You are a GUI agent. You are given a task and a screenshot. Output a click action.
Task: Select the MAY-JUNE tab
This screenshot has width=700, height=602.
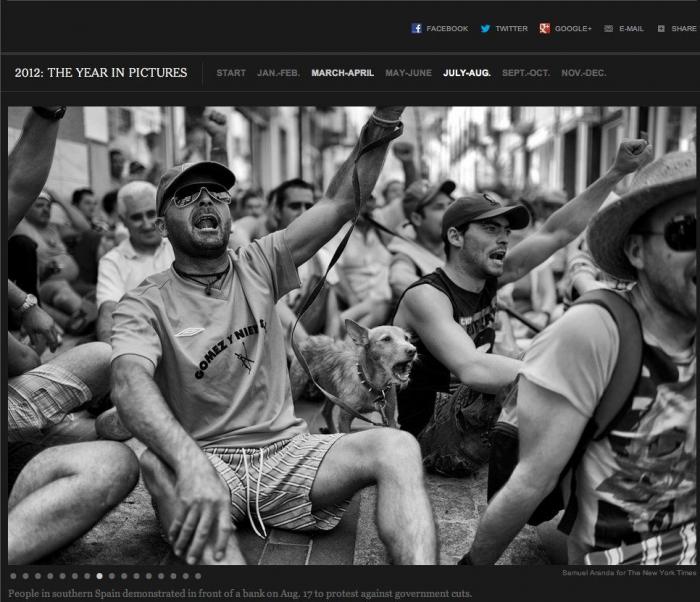pos(408,73)
